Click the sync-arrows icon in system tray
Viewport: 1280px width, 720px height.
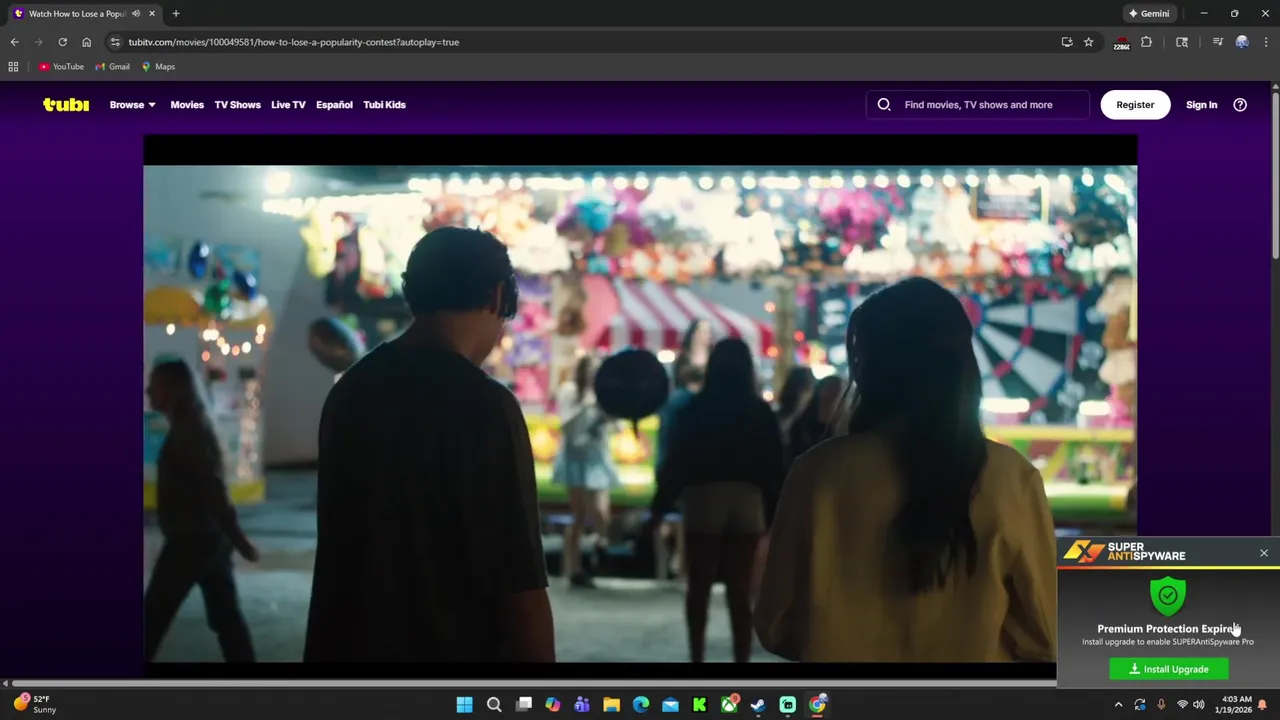click(1140, 705)
